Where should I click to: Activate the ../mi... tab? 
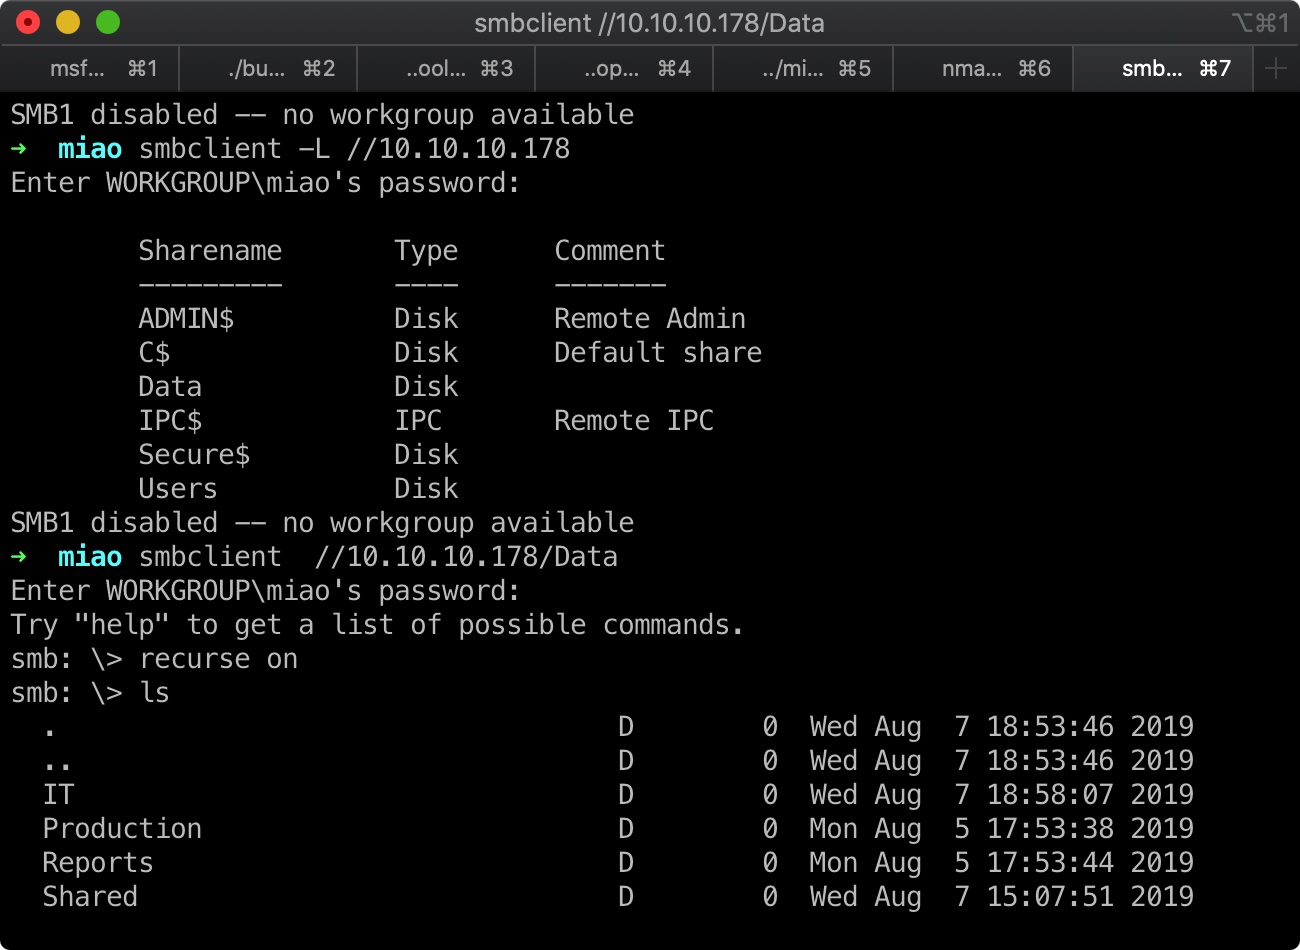tap(803, 69)
